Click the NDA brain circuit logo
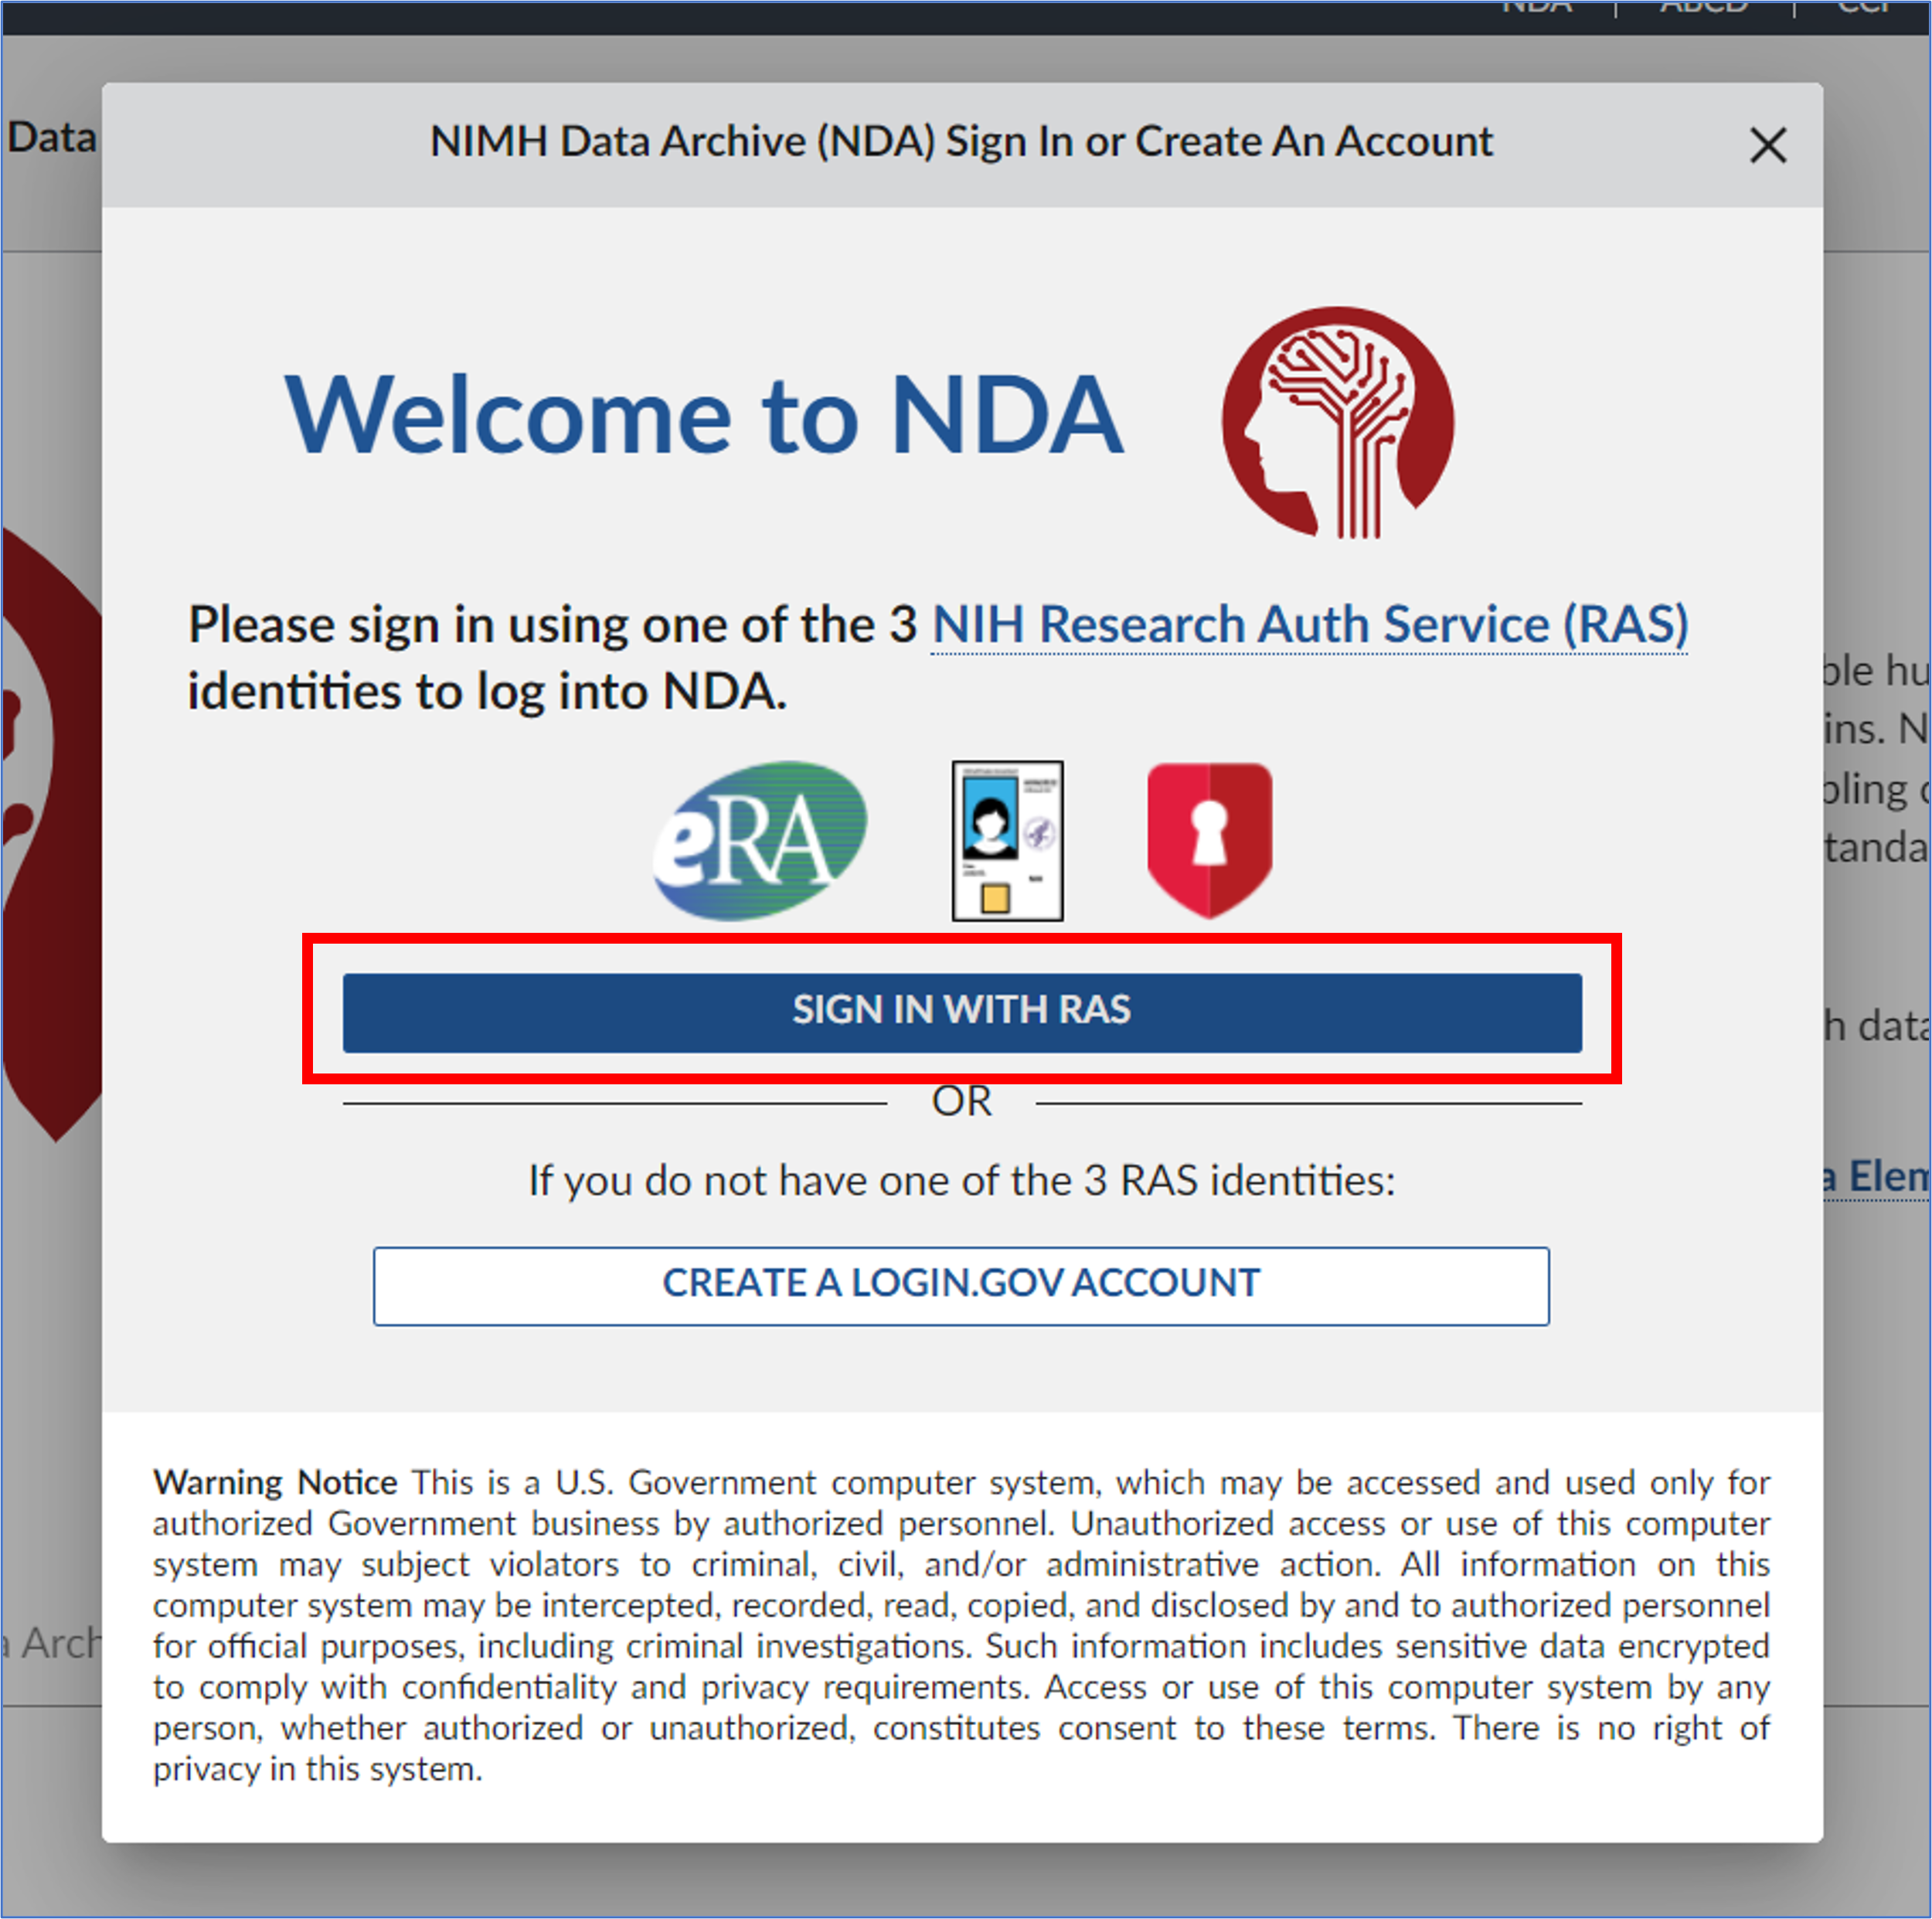The image size is (1932, 1919). tap(1338, 420)
